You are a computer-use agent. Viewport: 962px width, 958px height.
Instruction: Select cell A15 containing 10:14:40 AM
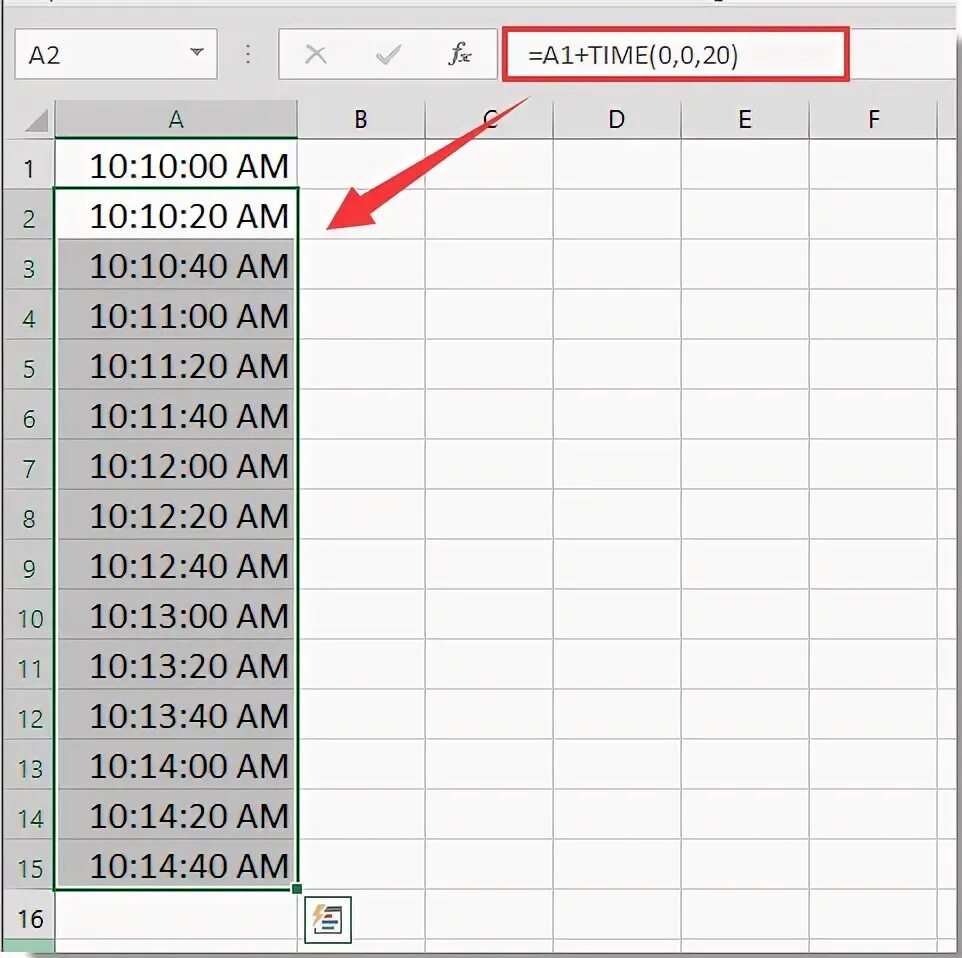pos(176,866)
